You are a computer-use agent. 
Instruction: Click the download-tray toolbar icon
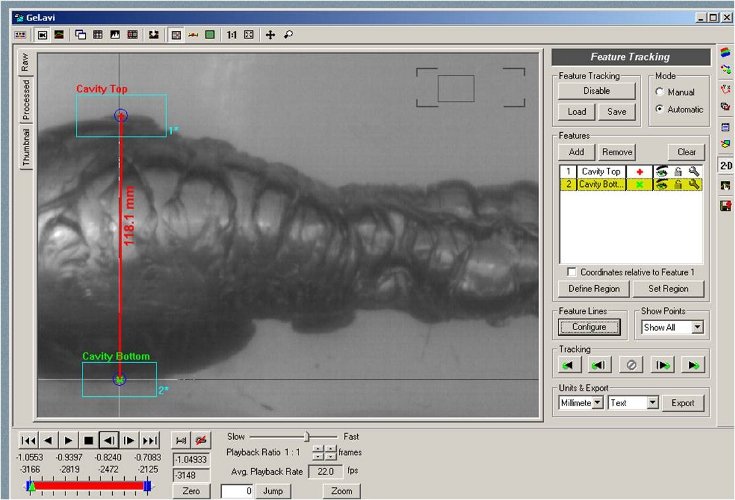click(x=153, y=35)
